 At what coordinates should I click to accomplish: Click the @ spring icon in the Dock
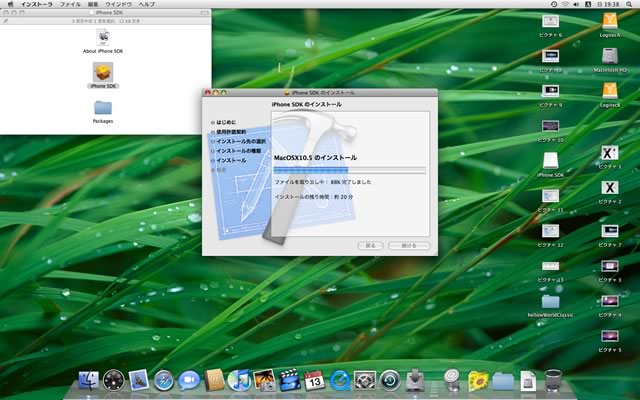452,380
